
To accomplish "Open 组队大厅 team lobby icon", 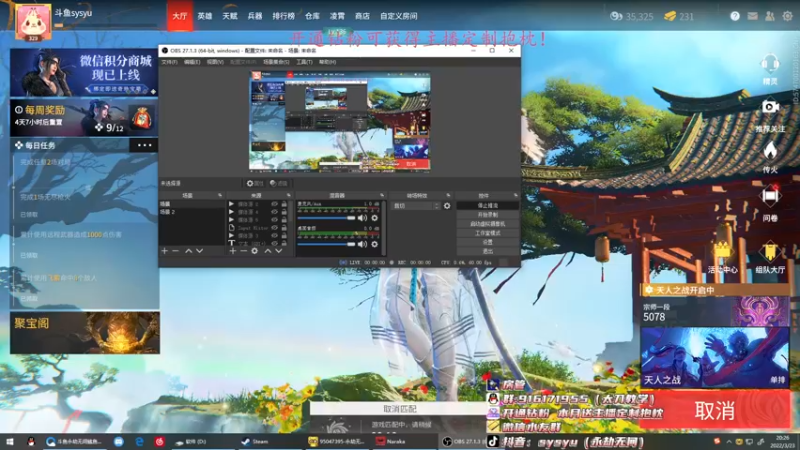I will (x=769, y=251).
